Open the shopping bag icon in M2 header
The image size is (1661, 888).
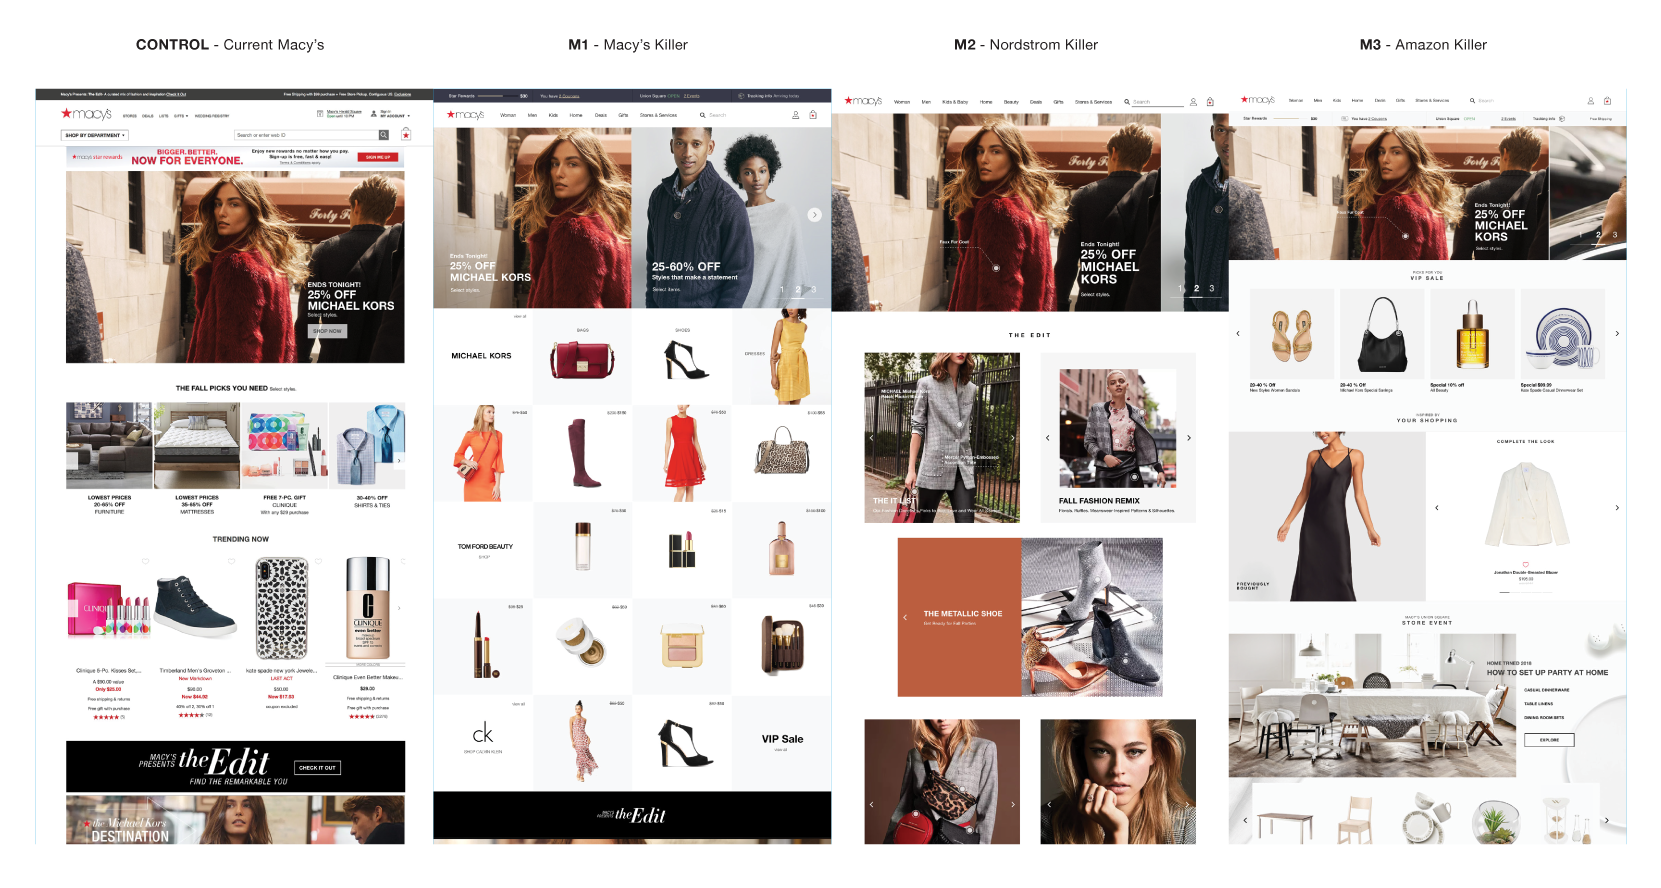pyautogui.click(x=1210, y=102)
